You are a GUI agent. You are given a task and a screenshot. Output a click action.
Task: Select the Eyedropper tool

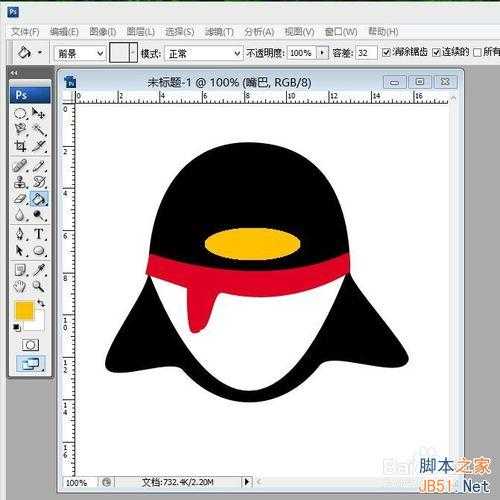pyautogui.click(x=39, y=270)
